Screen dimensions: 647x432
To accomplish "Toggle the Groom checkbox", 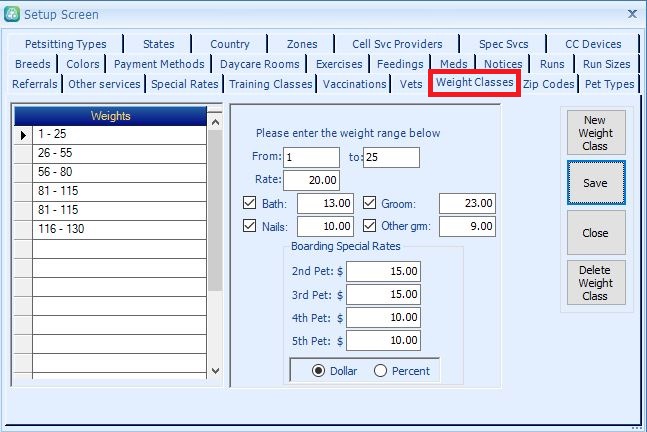I will pos(369,203).
